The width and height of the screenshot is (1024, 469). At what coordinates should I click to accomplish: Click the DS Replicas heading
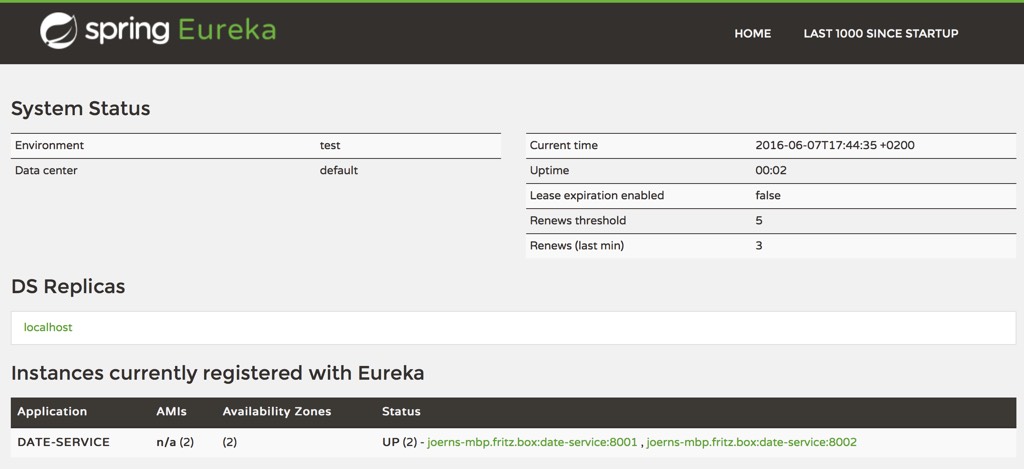(68, 287)
